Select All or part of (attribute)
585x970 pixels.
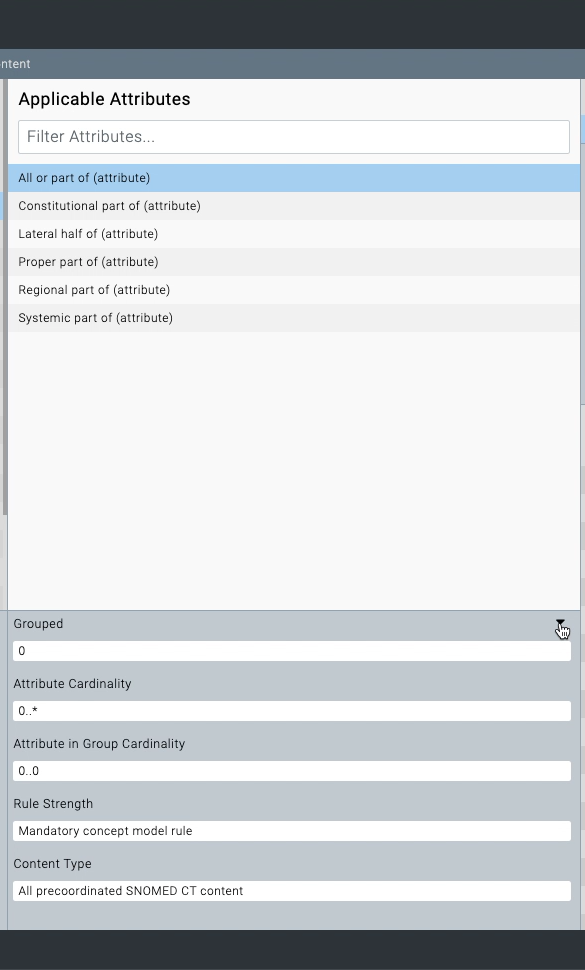(x=294, y=178)
